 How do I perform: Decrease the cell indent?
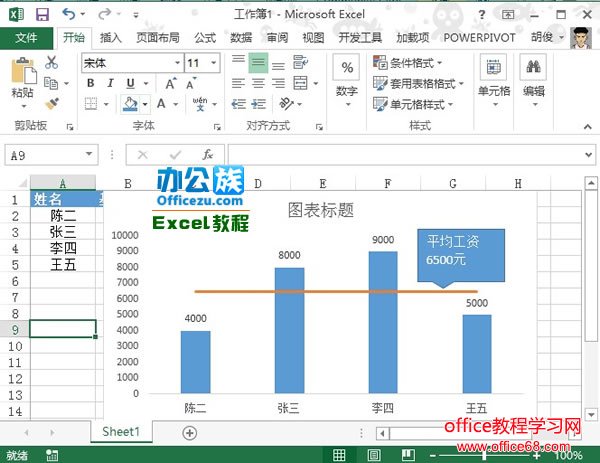coord(239,104)
